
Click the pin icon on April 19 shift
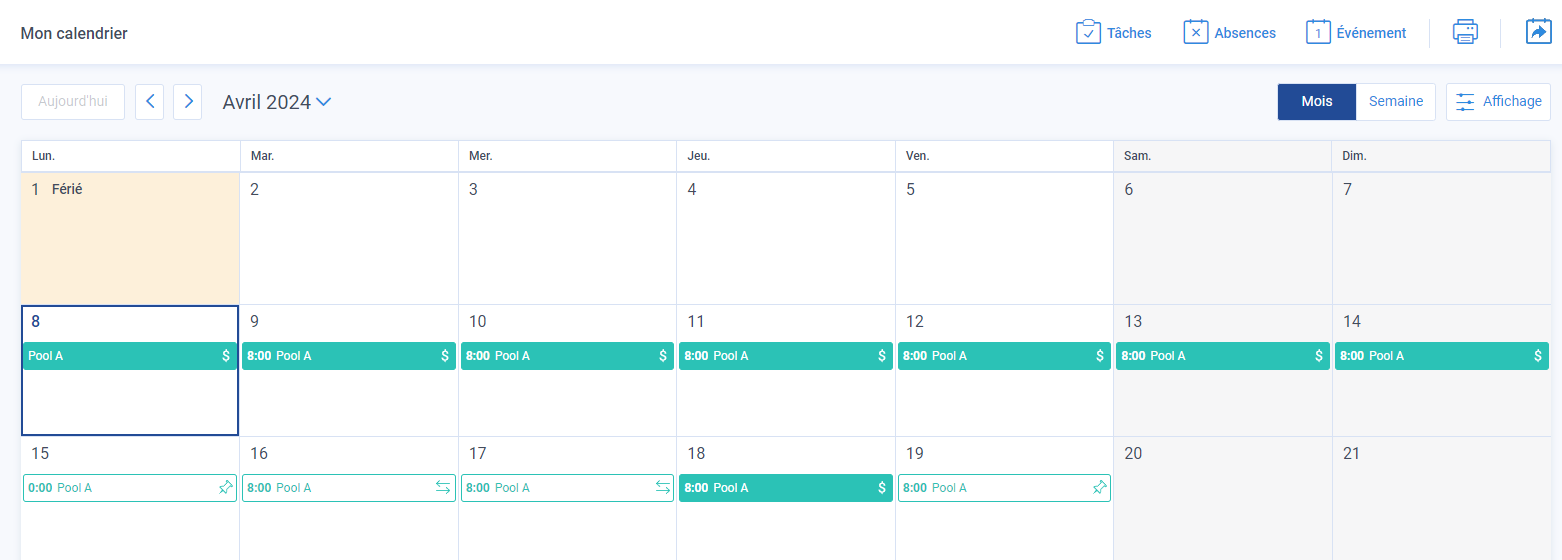[x=1100, y=488]
